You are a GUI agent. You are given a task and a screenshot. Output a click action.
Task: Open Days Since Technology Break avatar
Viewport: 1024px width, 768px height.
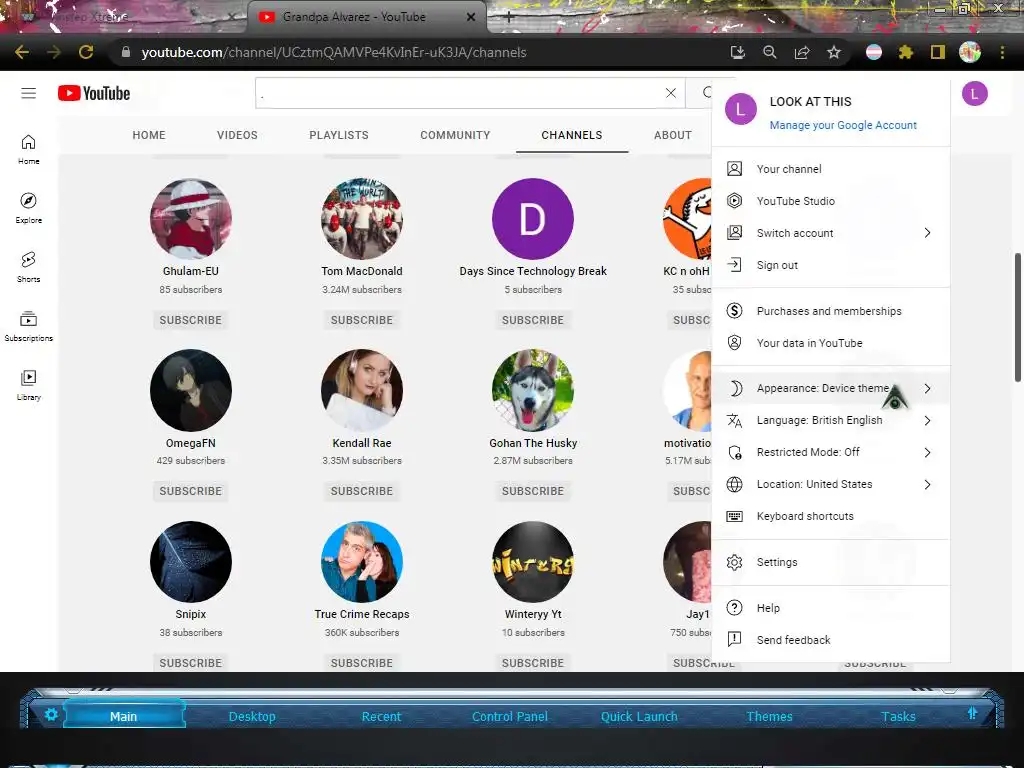click(533, 219)
